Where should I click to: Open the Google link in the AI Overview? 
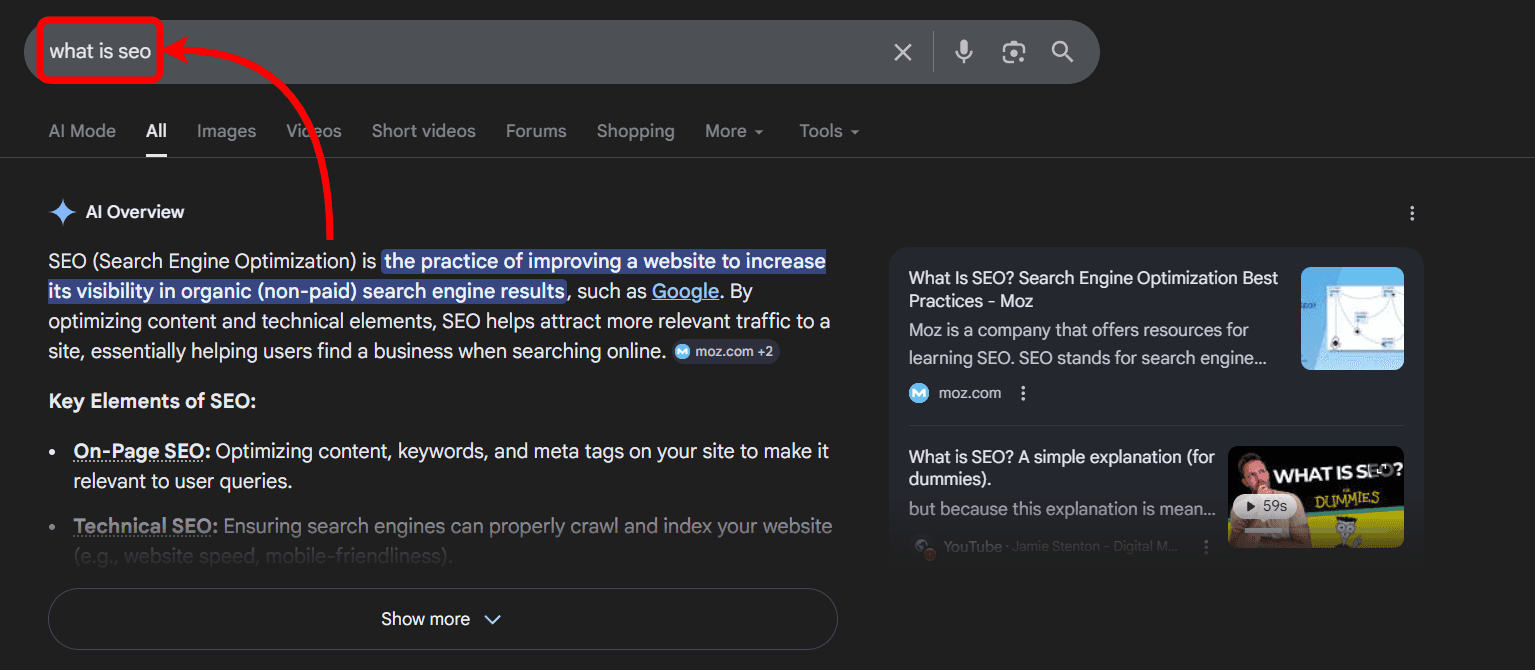pyautogui.click(x=684, y=290)
